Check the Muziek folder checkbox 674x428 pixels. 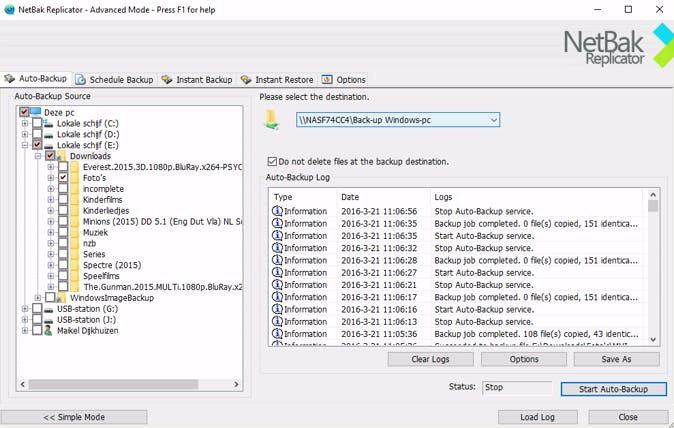63,232
